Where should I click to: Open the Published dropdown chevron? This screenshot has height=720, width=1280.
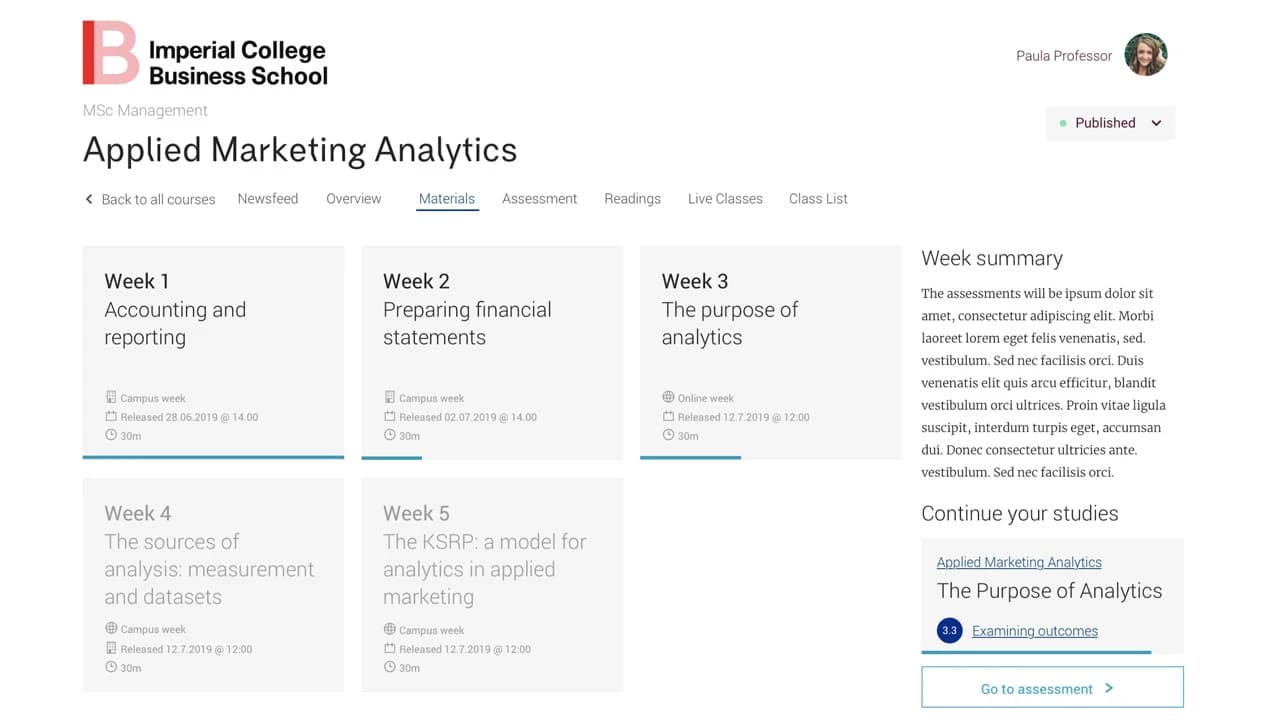click(x=1156, y=123)
